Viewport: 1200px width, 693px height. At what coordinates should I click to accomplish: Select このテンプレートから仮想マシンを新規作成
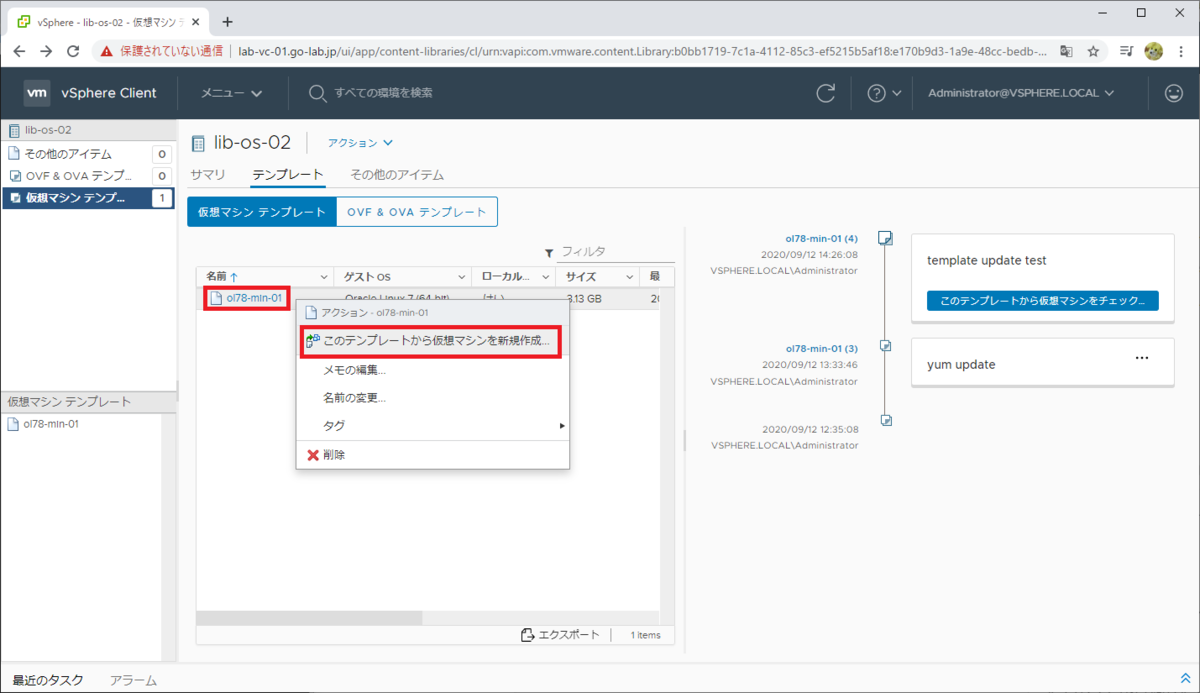[x=429, y=340]
